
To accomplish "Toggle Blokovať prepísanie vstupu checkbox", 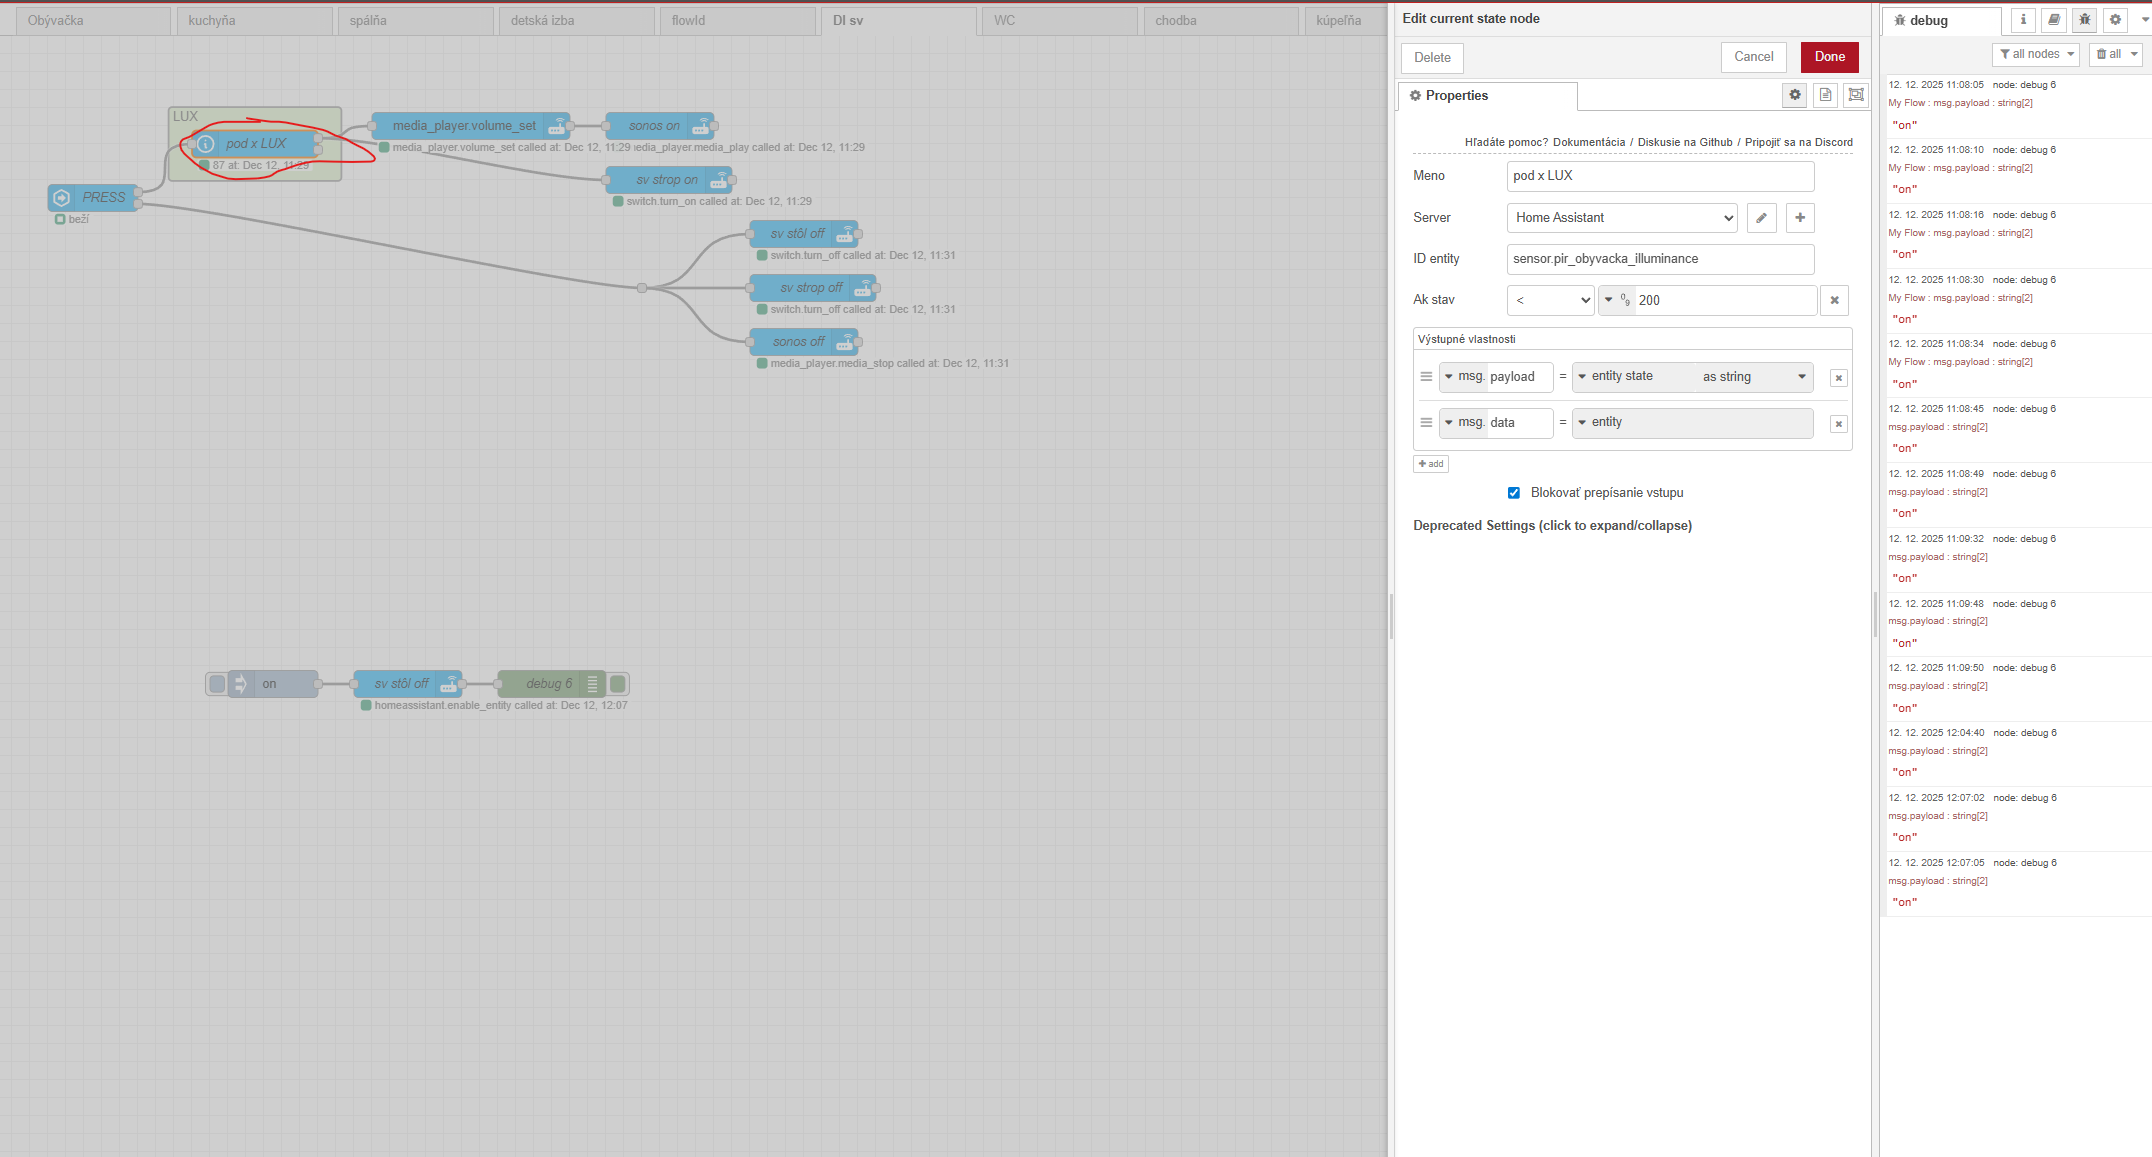I will click(1514, 493).
